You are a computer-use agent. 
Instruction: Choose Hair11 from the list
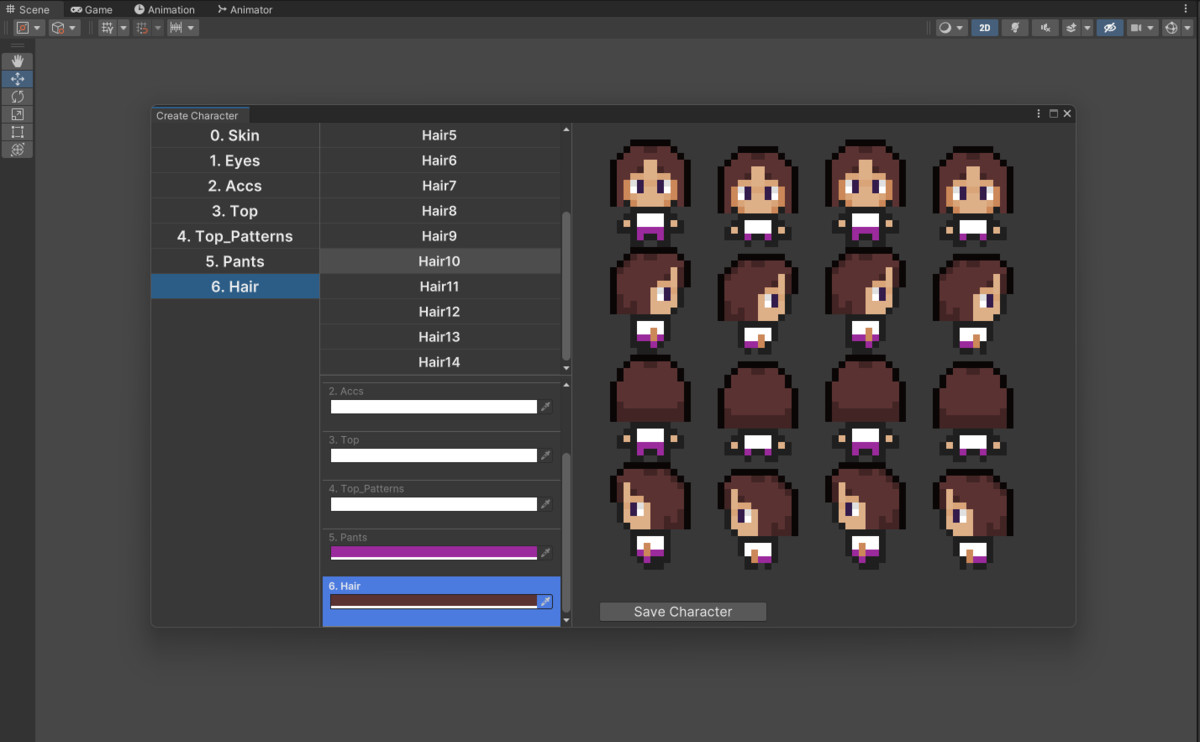point(439,286)
